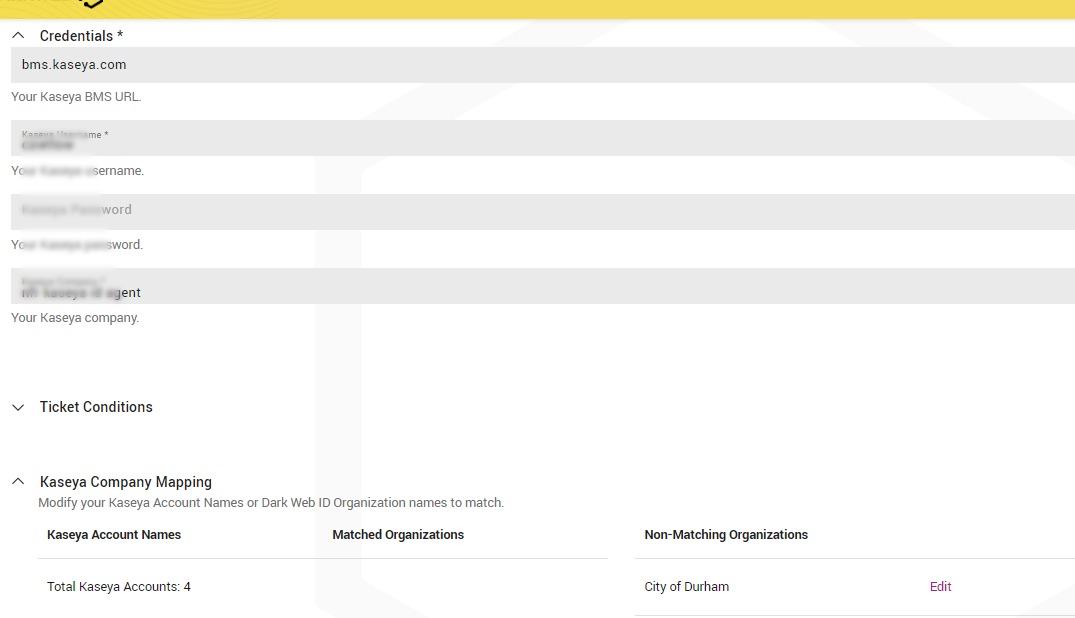Select the Kaseya Username field
The height and width of the screenshot is (618, 1075).
[x=300, y=138]
